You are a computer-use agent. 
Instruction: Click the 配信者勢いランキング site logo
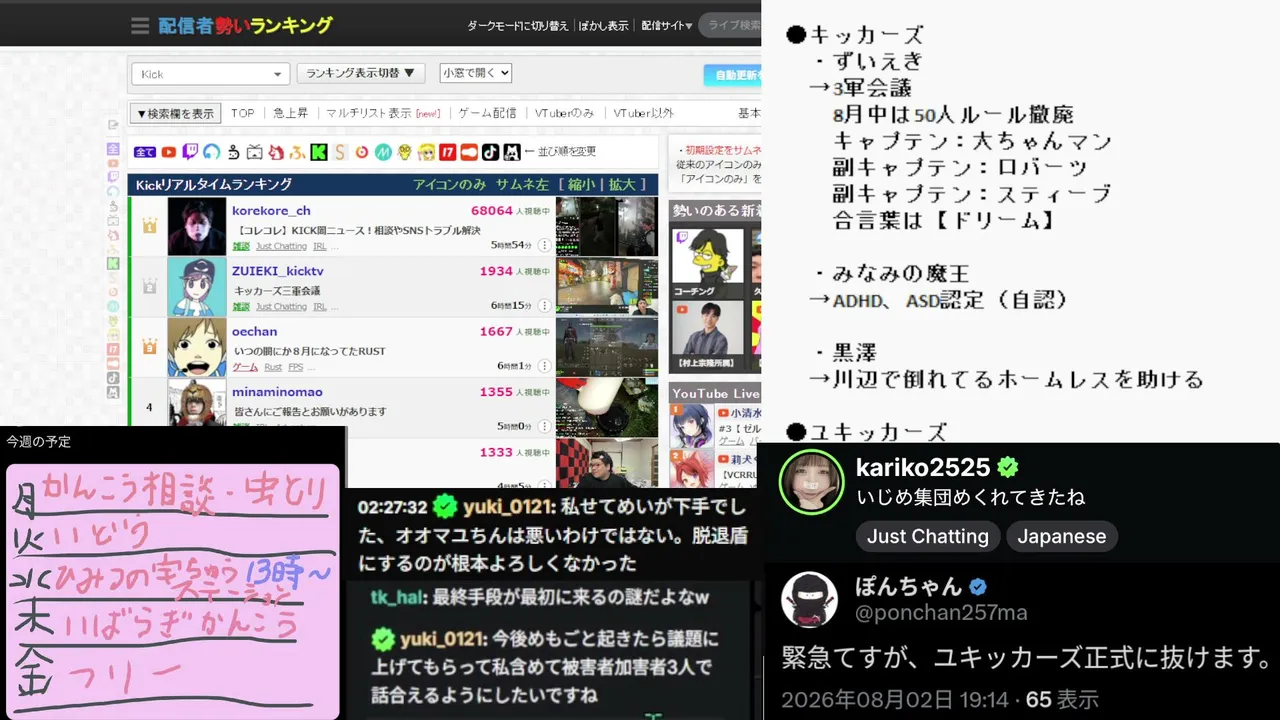point(246,26)
